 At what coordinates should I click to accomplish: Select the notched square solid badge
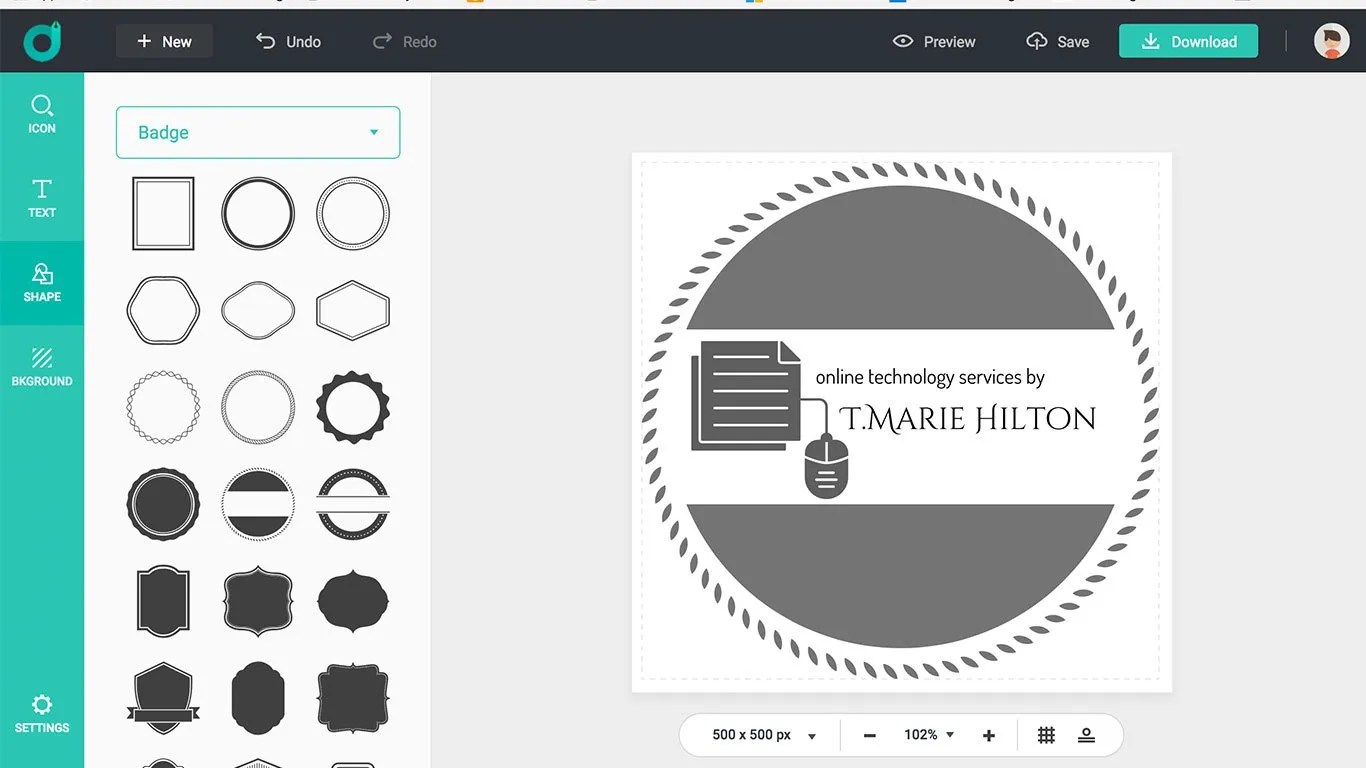pyautogui.click(x=353, y=697)
